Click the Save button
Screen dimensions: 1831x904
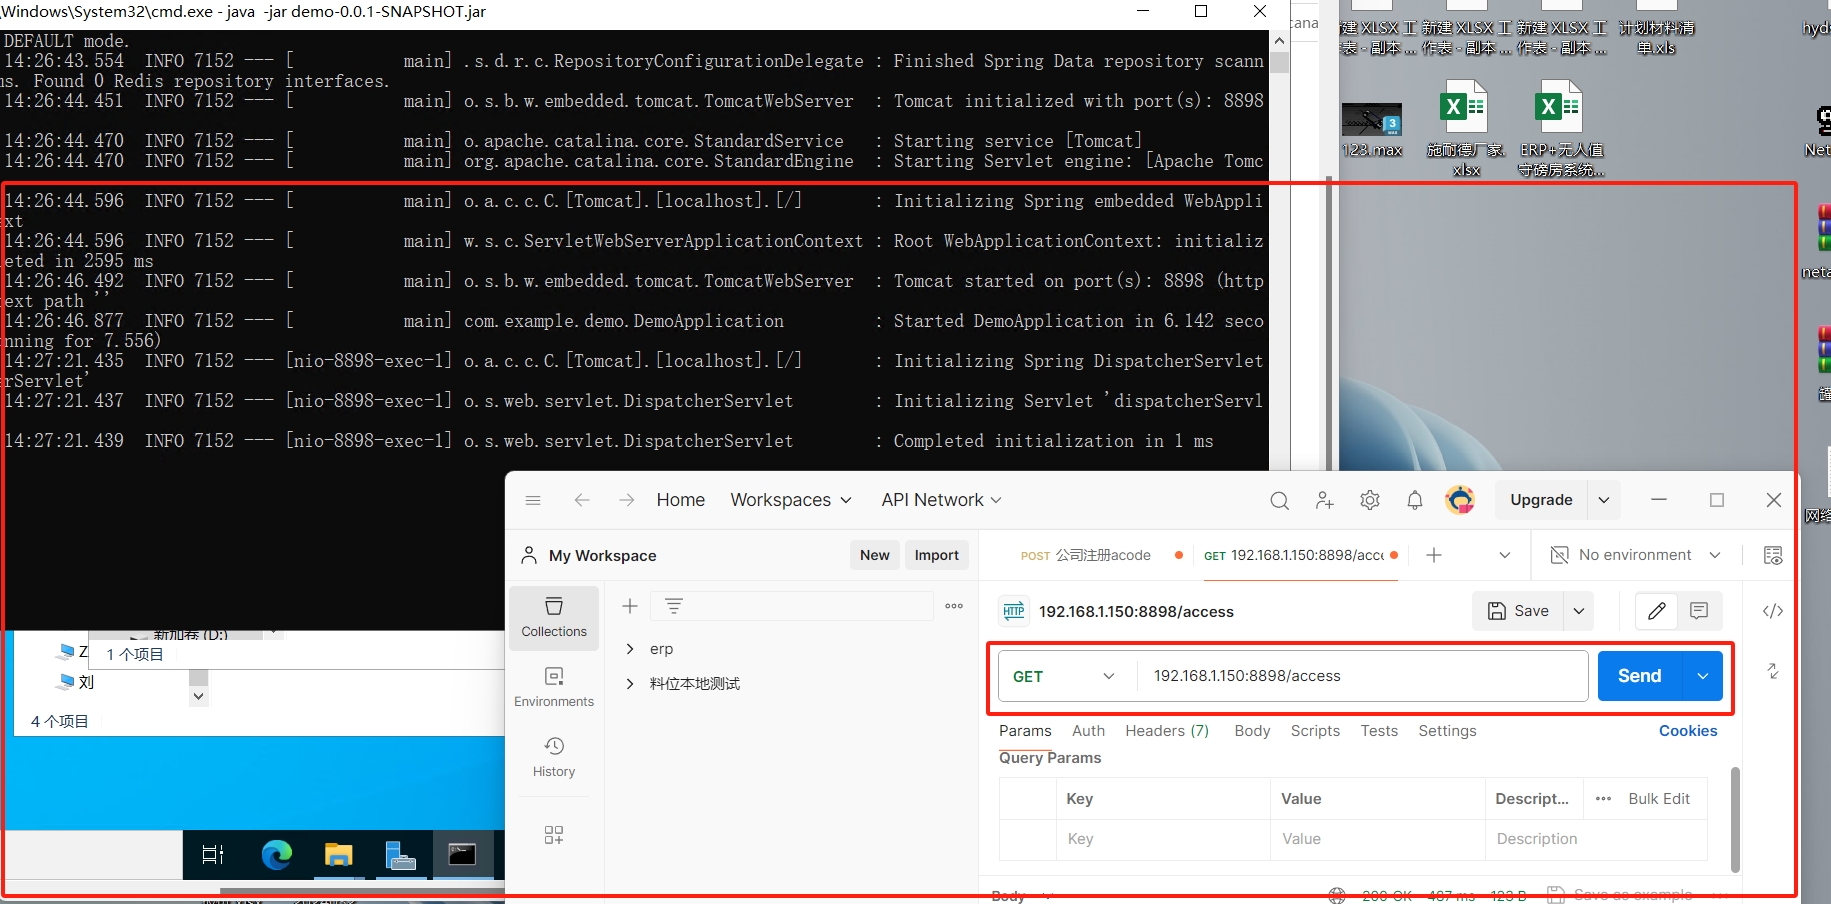coord(1518,611)
